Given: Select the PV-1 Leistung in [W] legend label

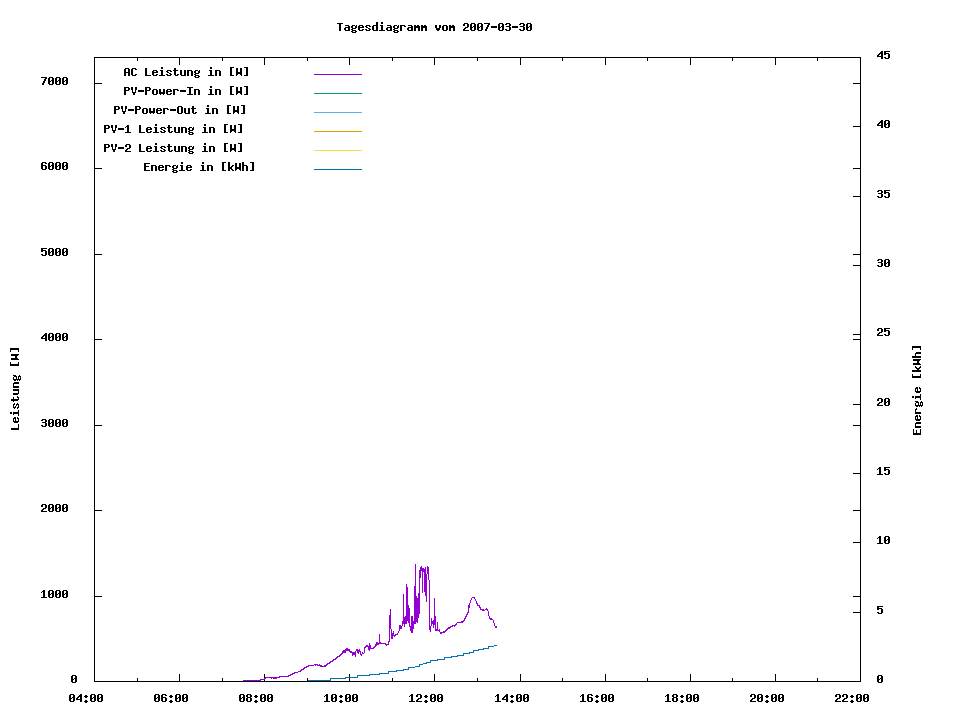Looking at the screenshot, I should (173, 129).
